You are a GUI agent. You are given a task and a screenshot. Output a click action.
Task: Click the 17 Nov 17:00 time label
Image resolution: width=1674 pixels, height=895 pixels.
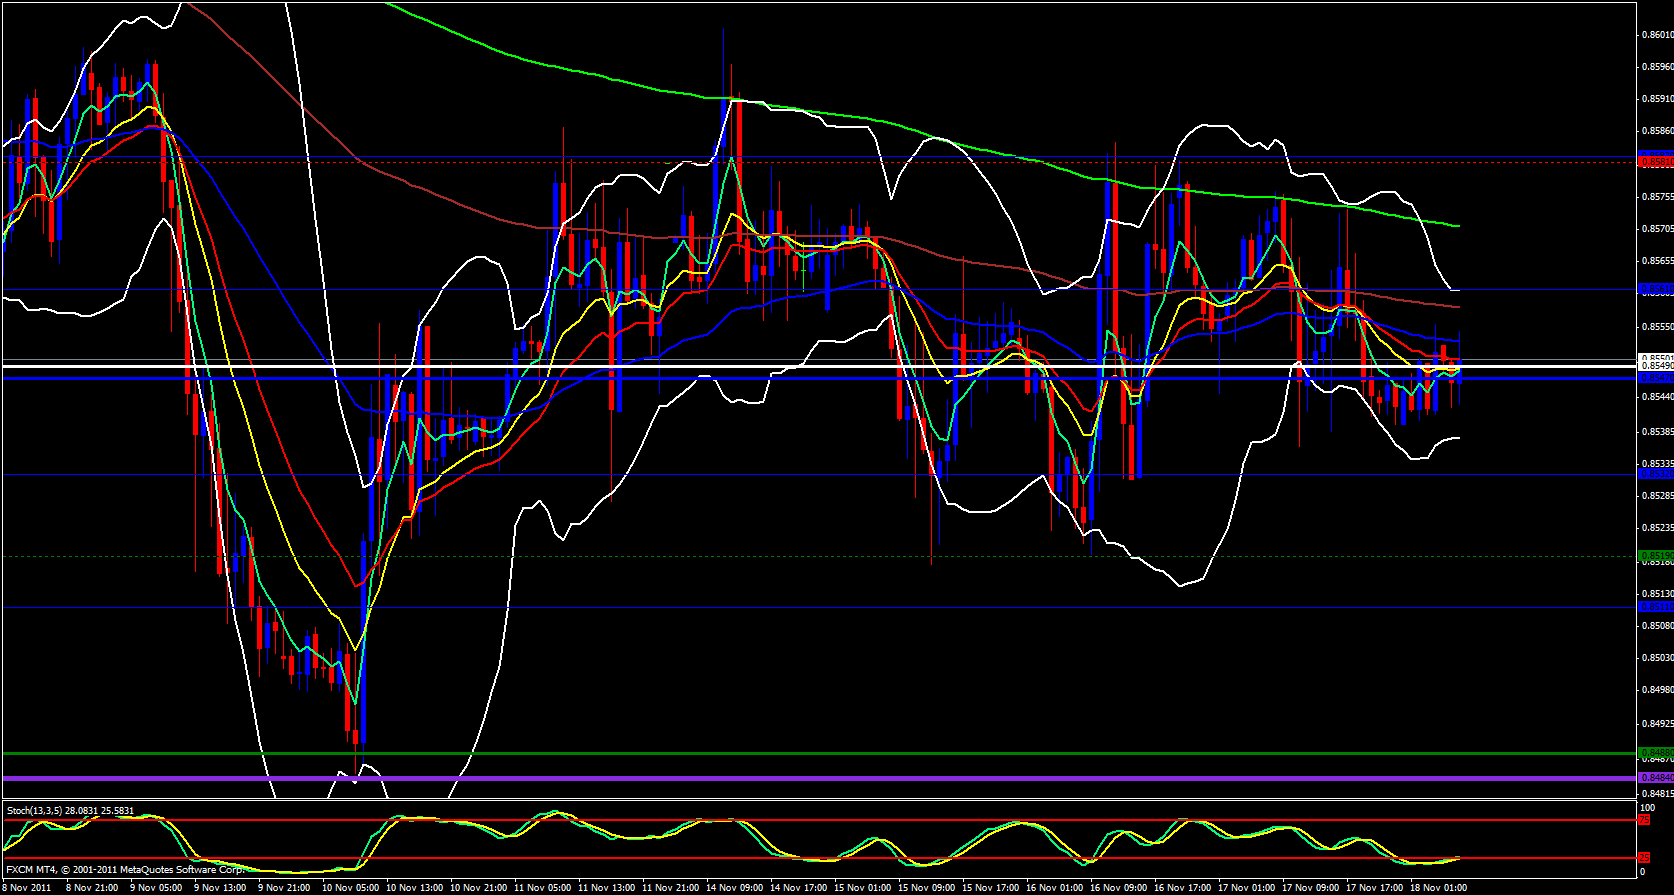[1373, 888]
